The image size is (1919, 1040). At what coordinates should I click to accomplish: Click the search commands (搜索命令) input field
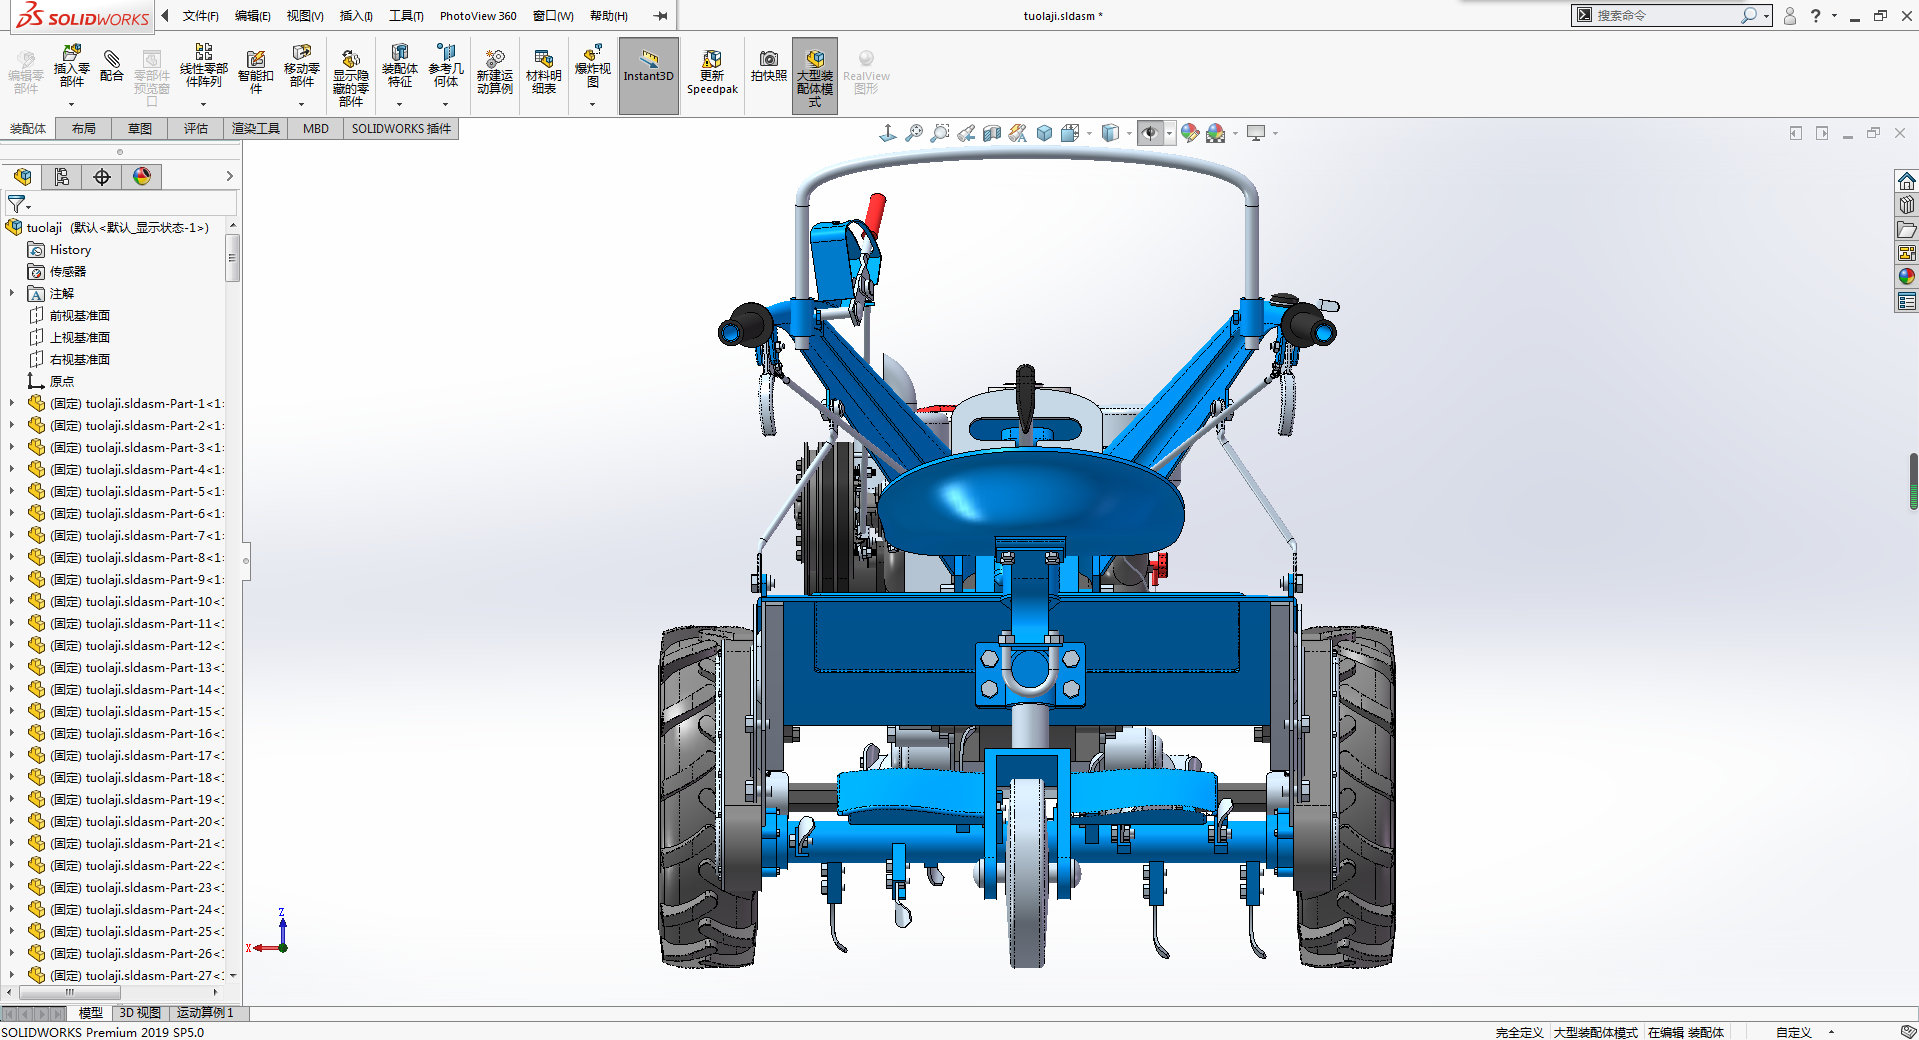point(1665,16)
